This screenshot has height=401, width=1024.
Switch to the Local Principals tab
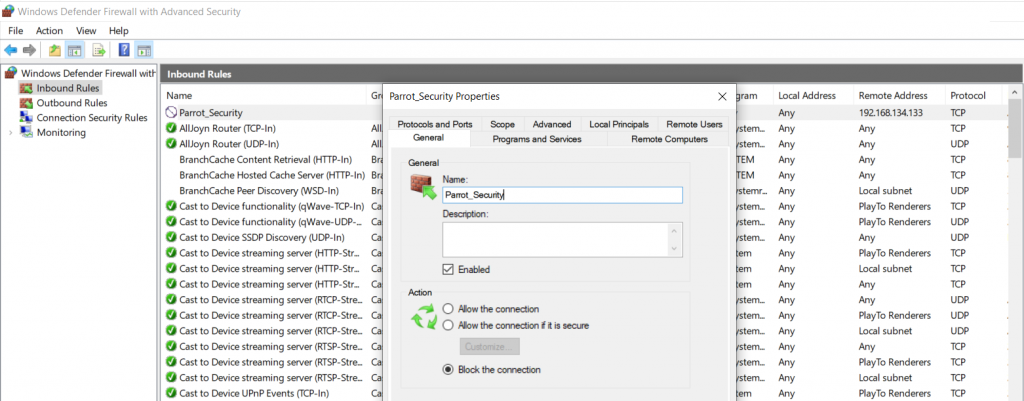(619, 124)
